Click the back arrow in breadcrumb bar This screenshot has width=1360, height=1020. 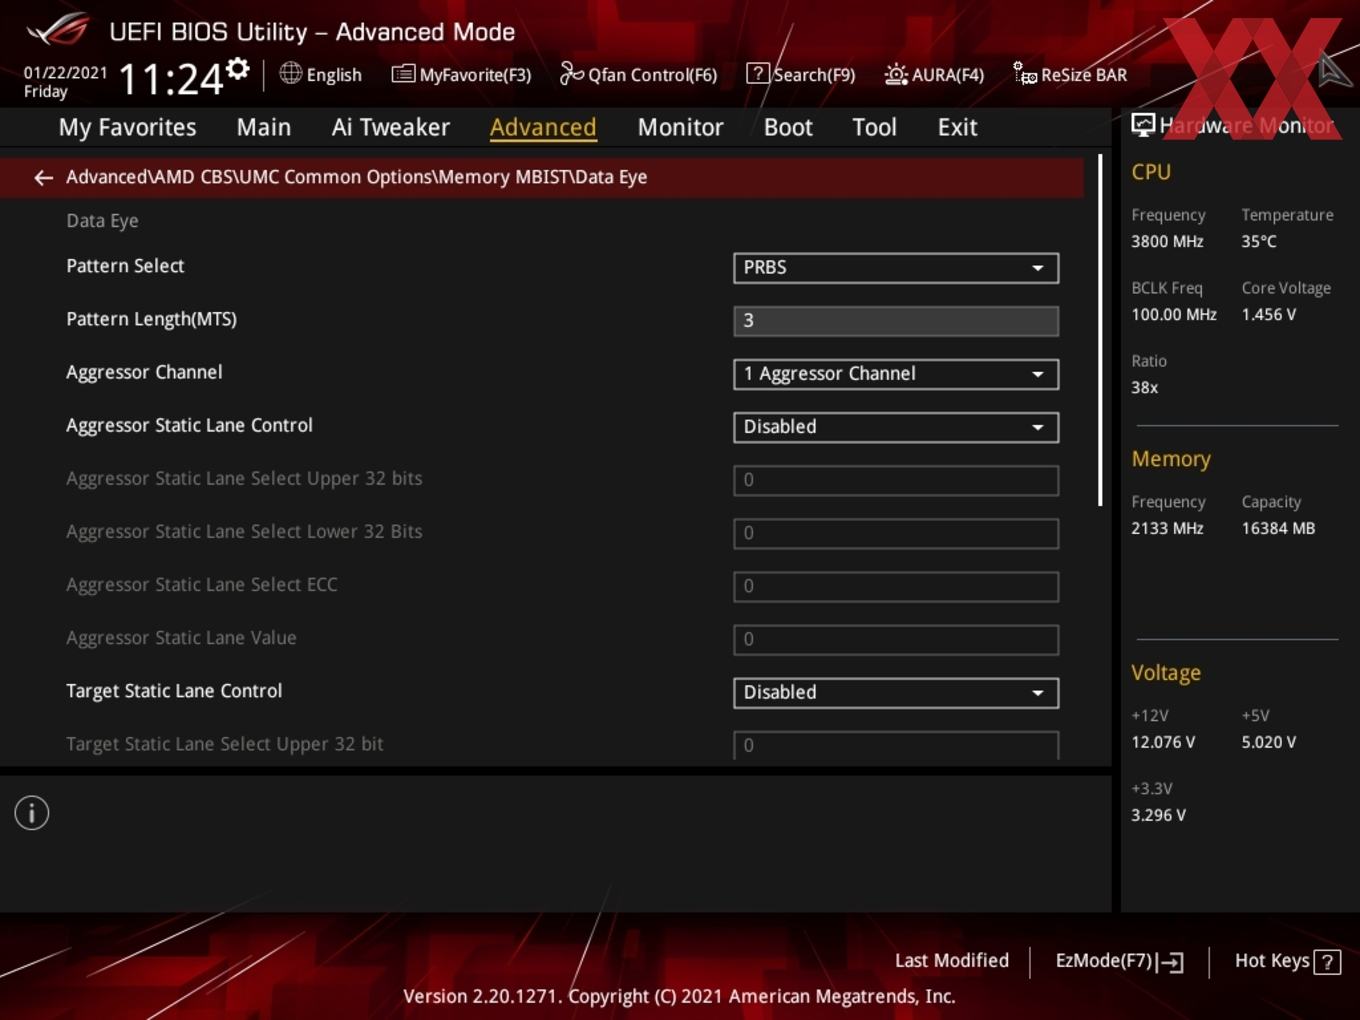coord(43,177)
